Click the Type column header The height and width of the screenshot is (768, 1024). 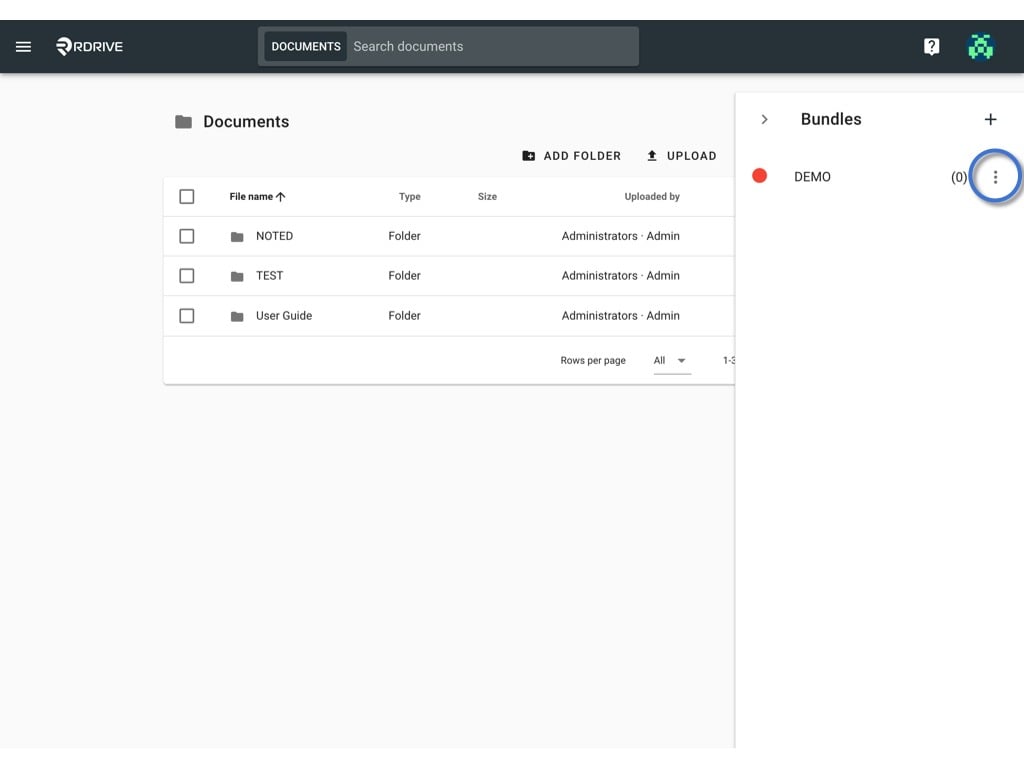pos(409,197)
